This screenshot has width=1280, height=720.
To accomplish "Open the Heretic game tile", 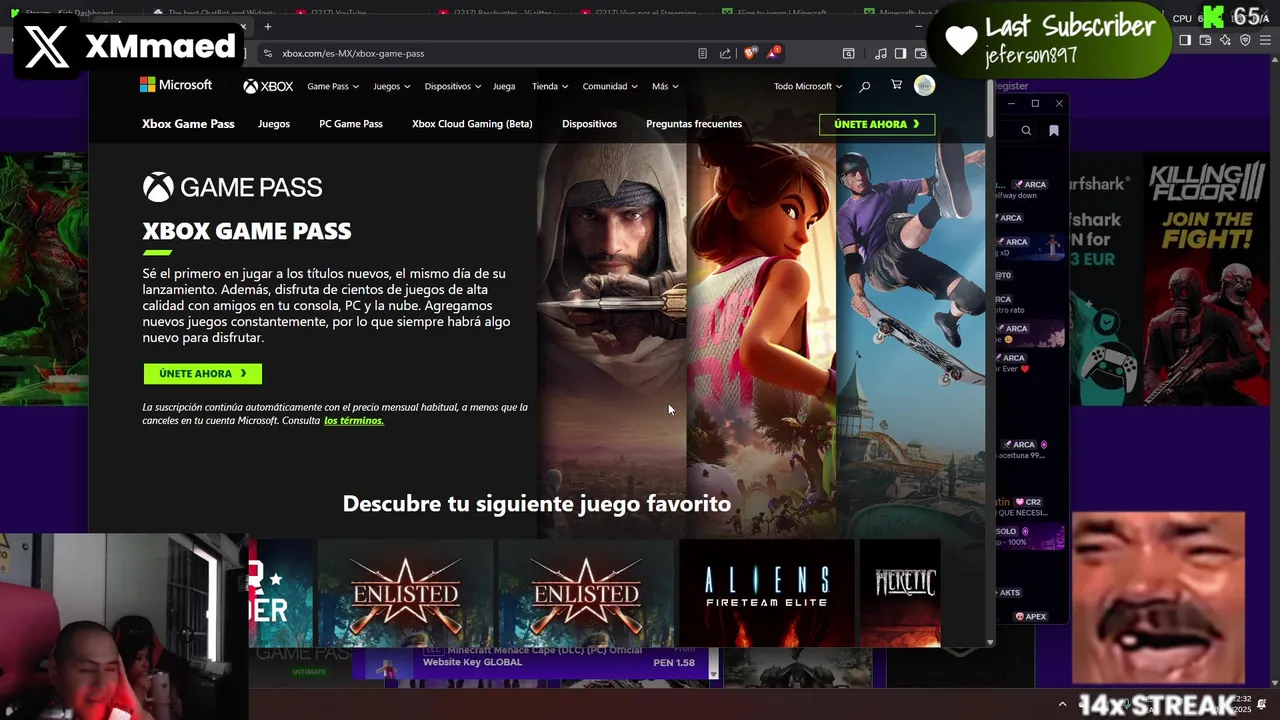I will coord(900,593).
